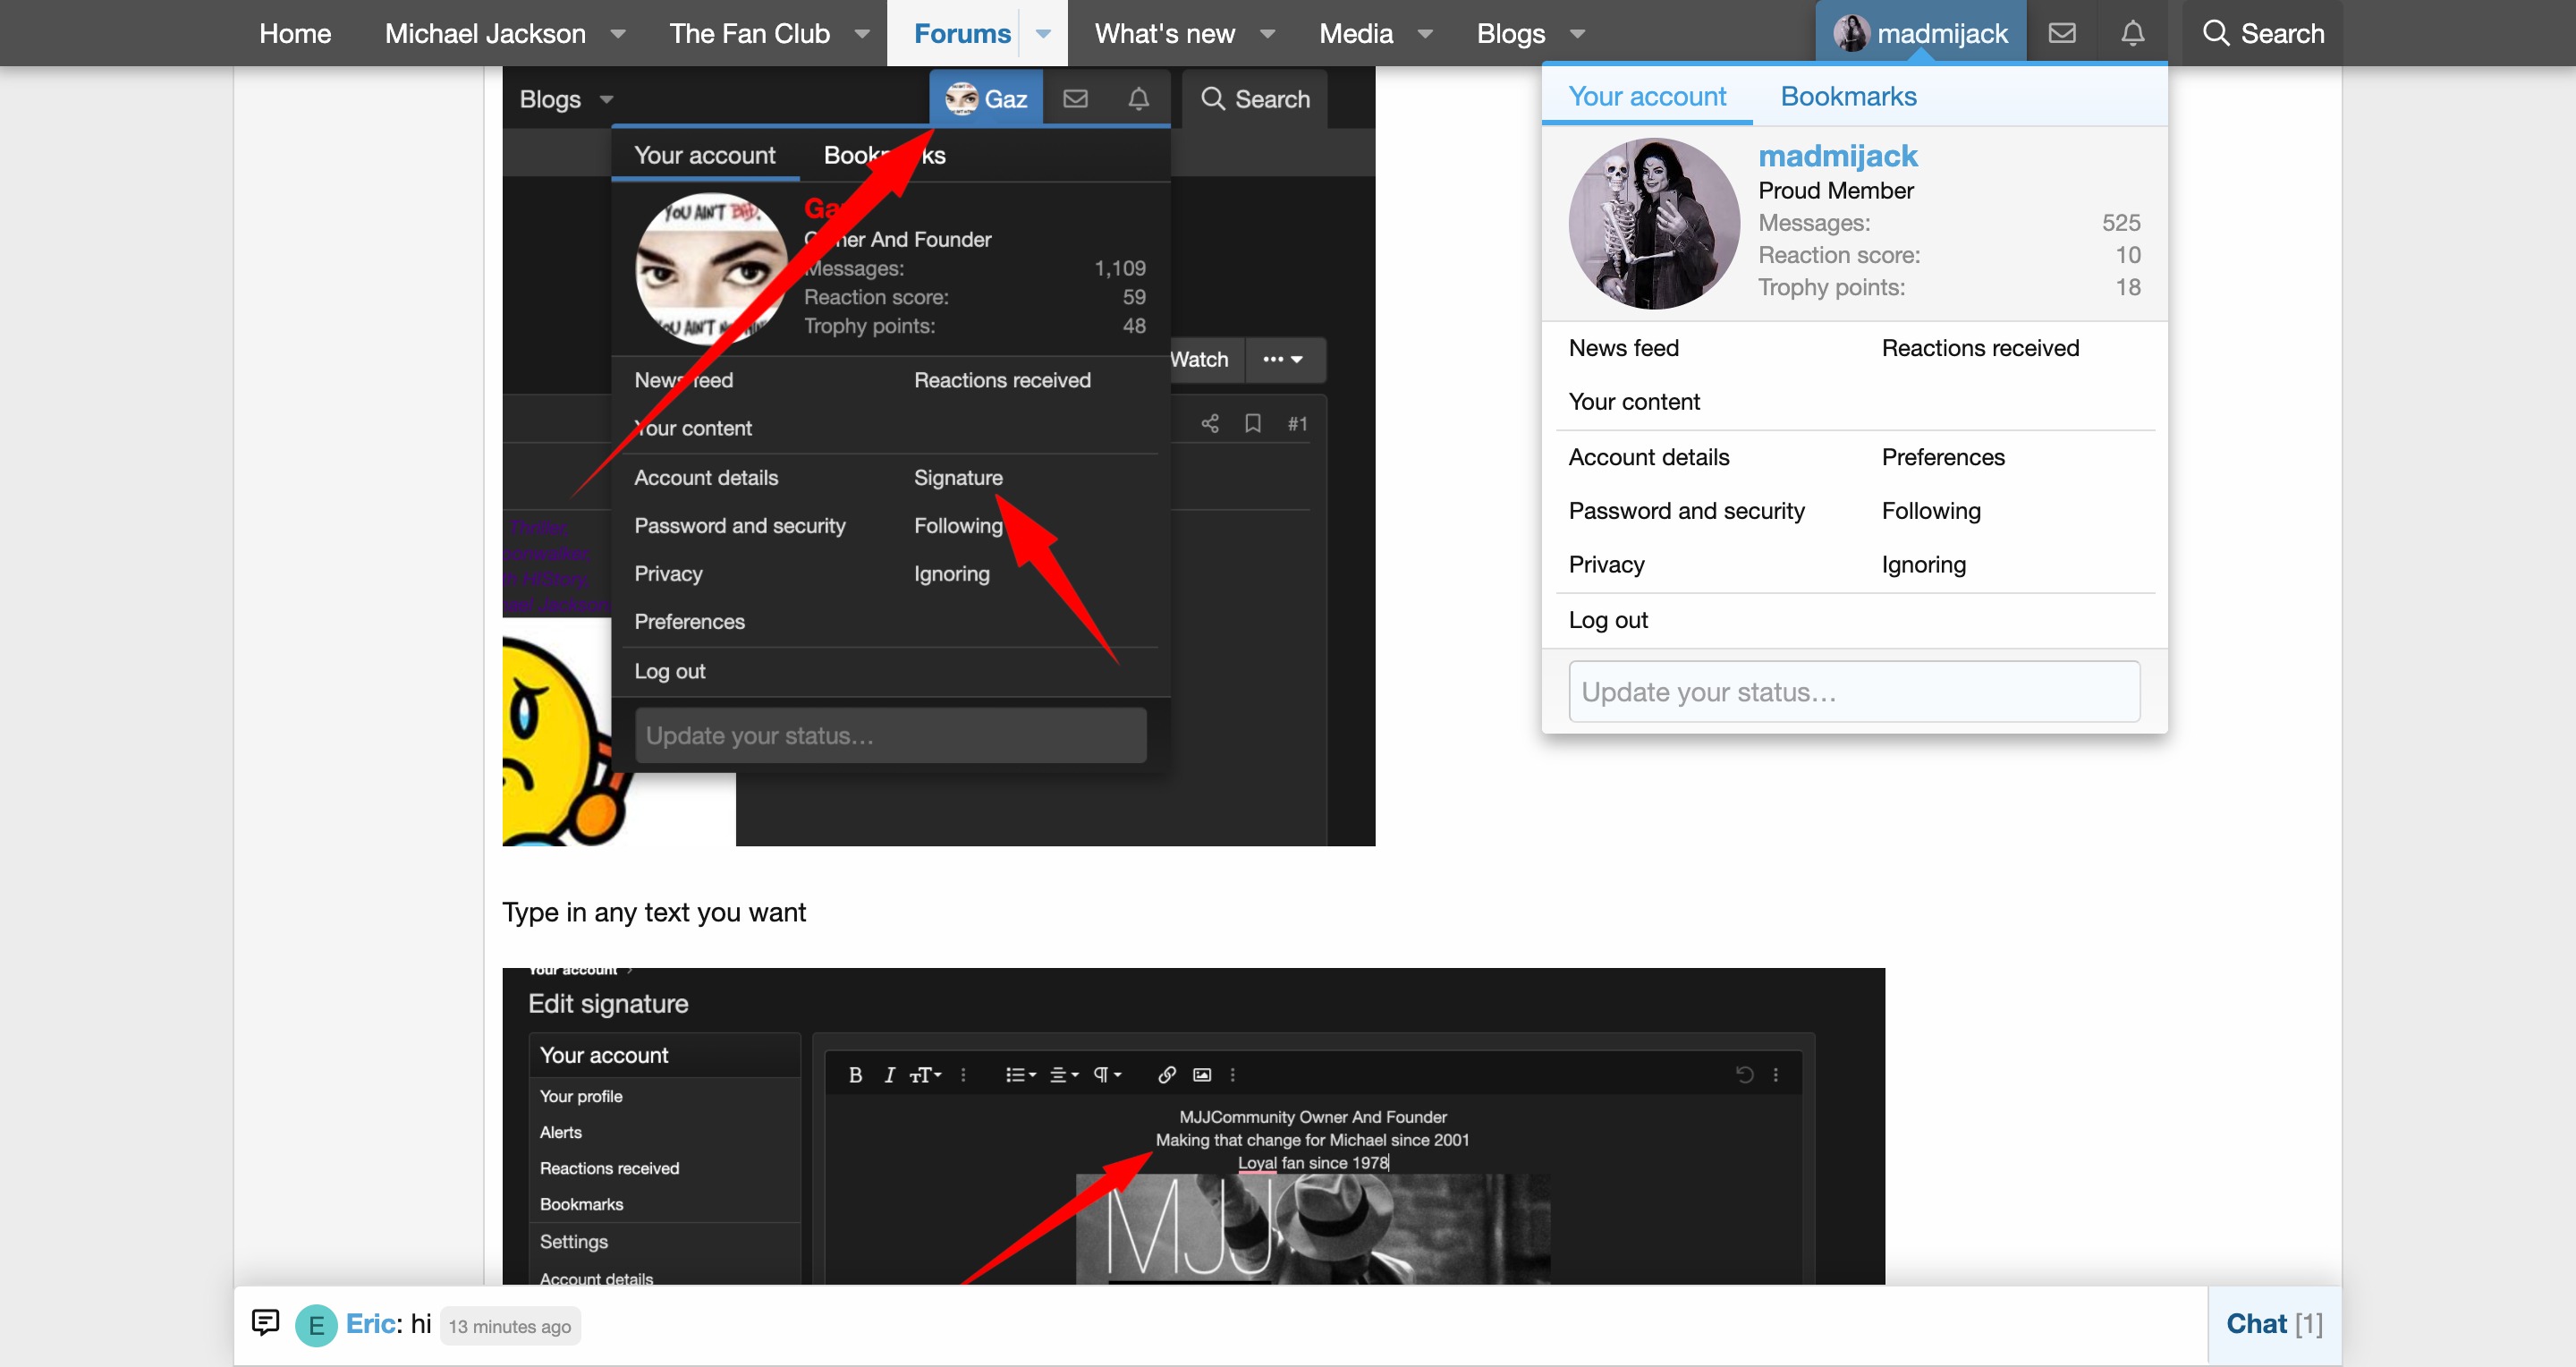Click the chat speech-bubble icon in bottom bar

click(x=265, y=1323)
